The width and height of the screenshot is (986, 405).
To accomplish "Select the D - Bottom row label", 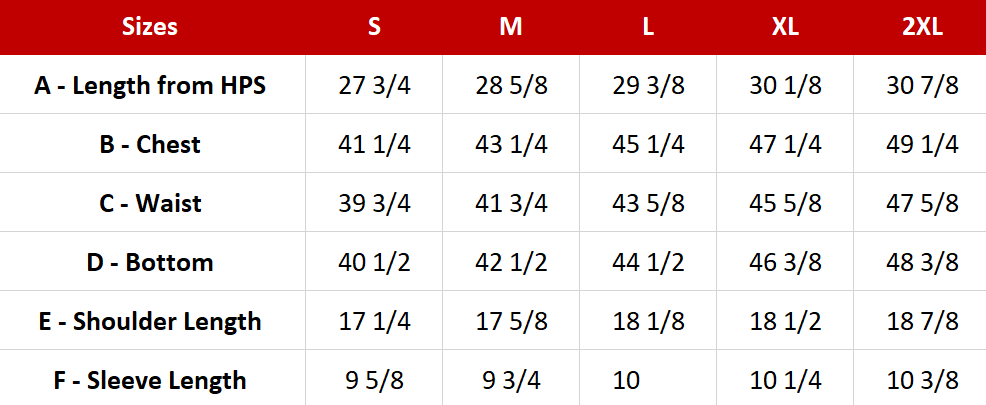I will point(150,262).
